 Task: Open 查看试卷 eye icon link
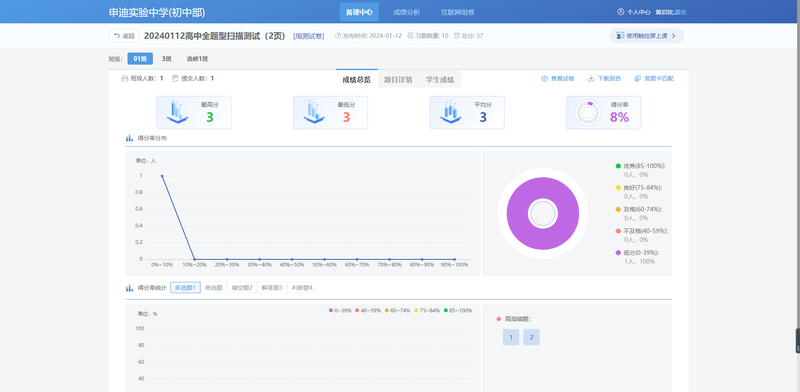tap(544, 79)
